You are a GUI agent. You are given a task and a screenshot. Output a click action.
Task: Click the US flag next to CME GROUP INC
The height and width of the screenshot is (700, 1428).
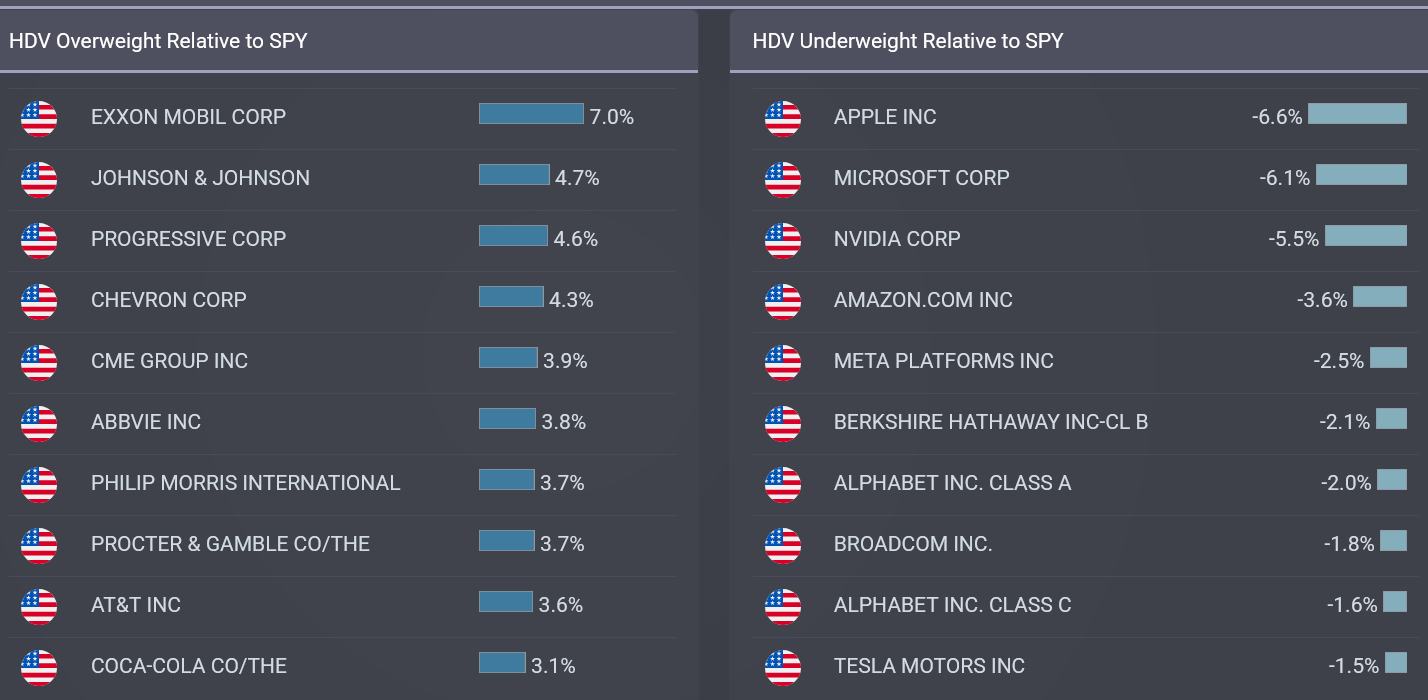coord(39,362)
